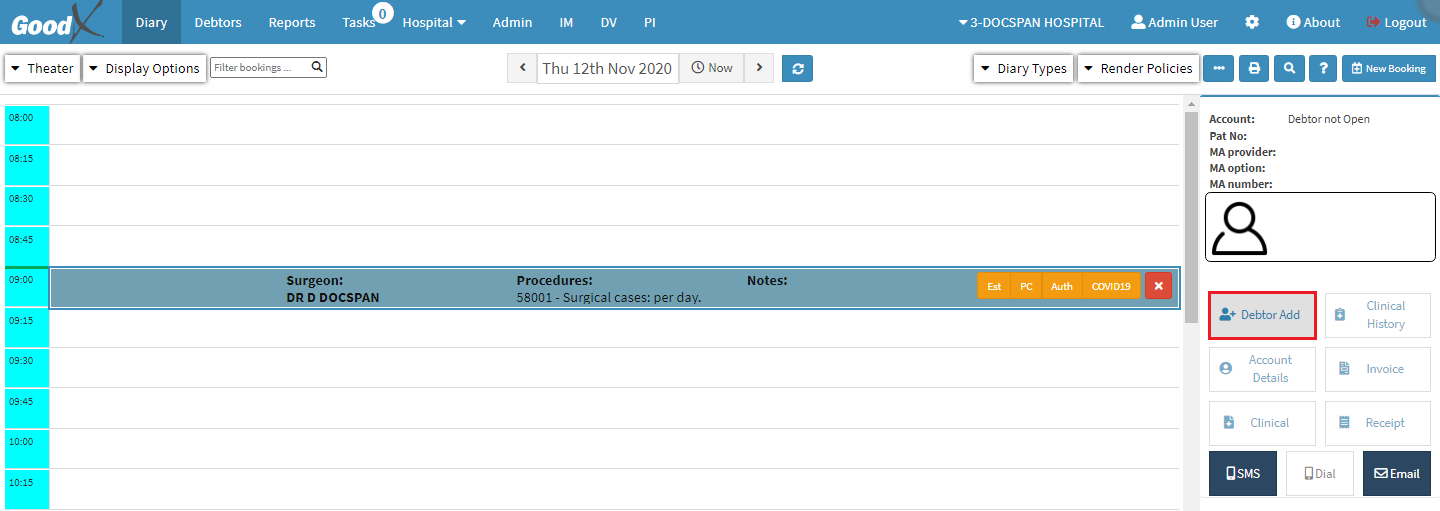Go to next day arrow

[759, 68]
